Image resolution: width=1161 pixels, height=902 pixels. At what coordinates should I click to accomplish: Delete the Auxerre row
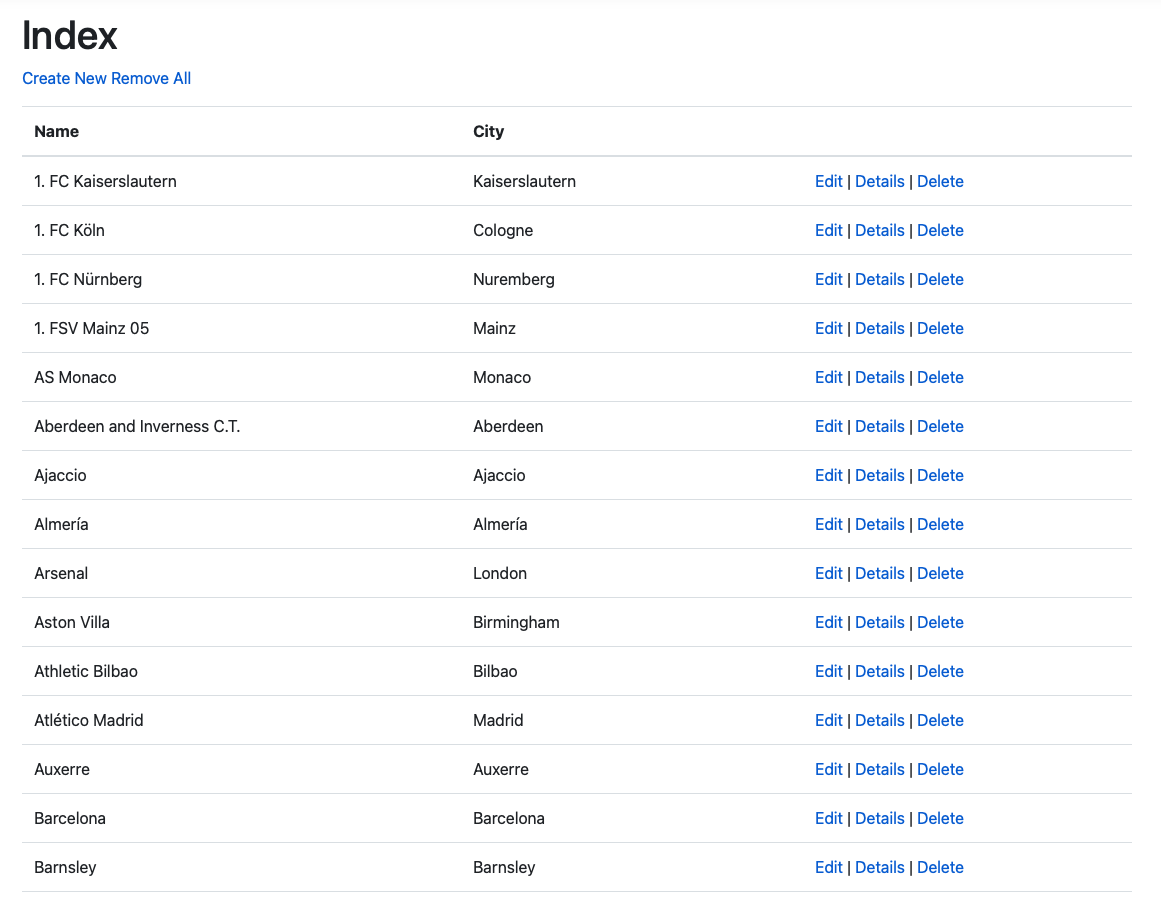[940, 769]
